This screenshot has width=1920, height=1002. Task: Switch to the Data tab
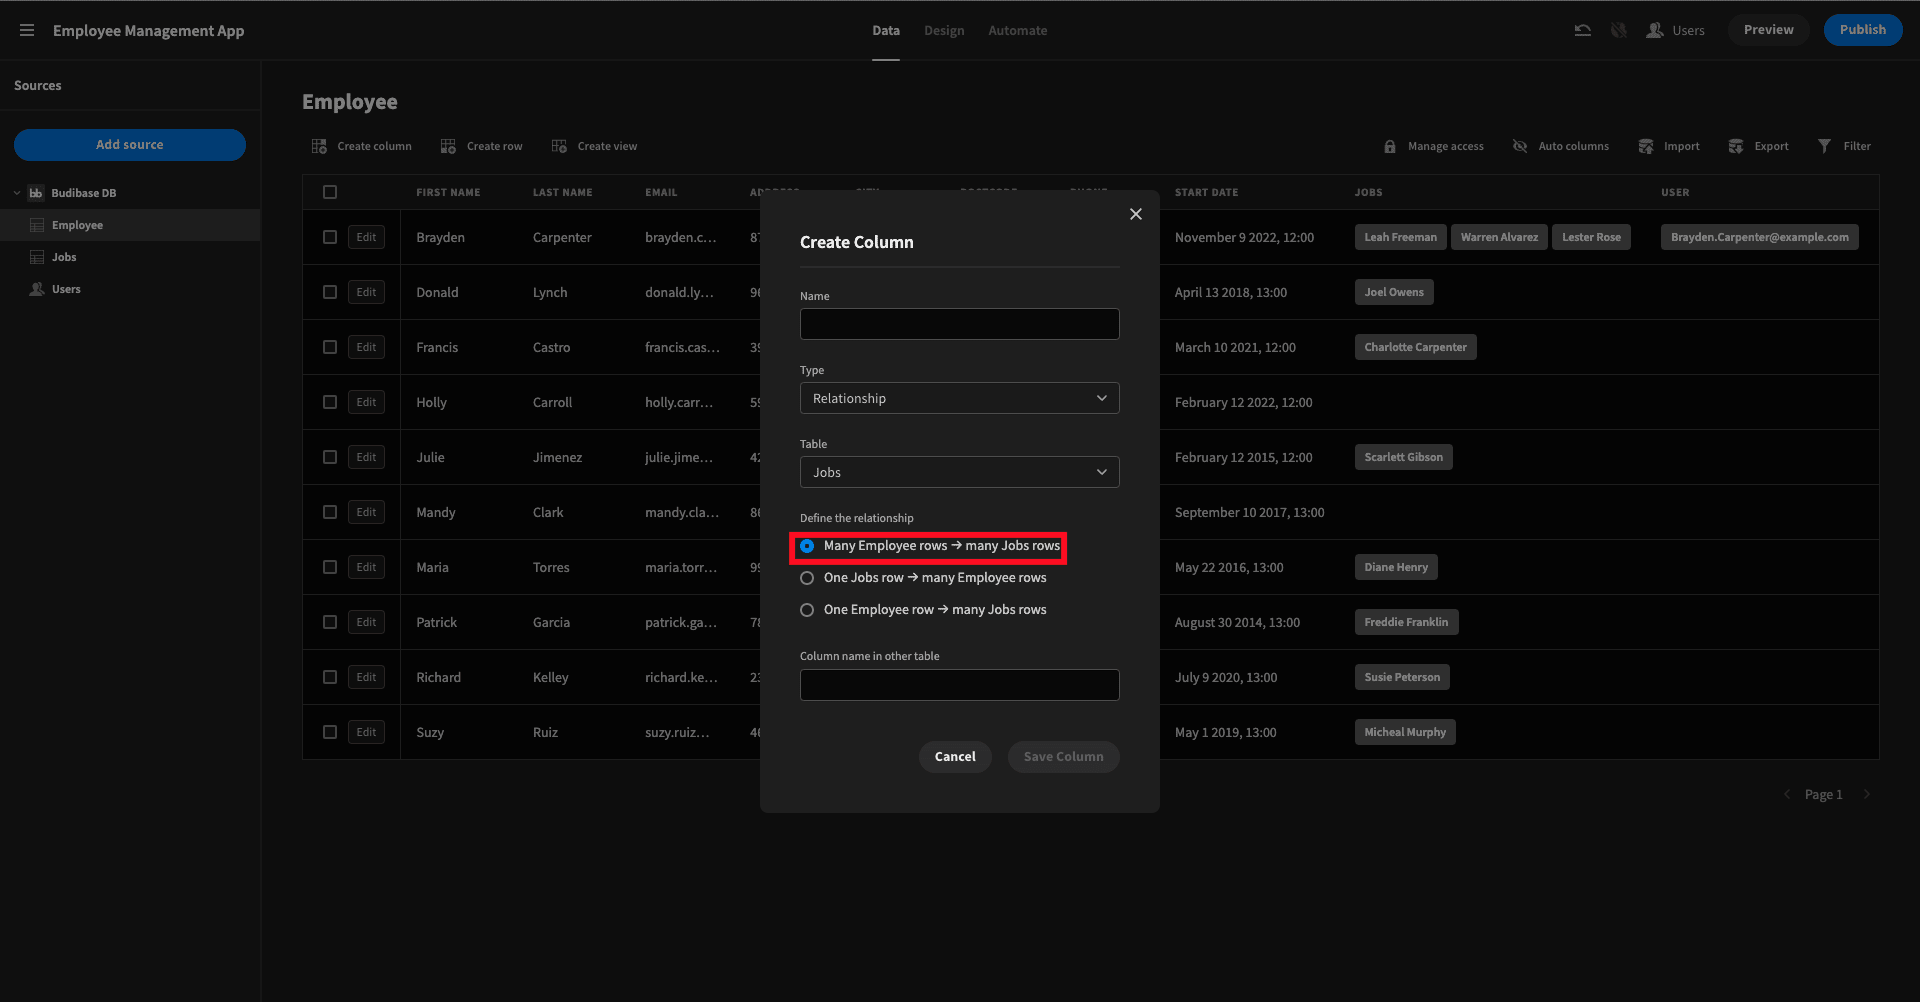pos(886,31)
